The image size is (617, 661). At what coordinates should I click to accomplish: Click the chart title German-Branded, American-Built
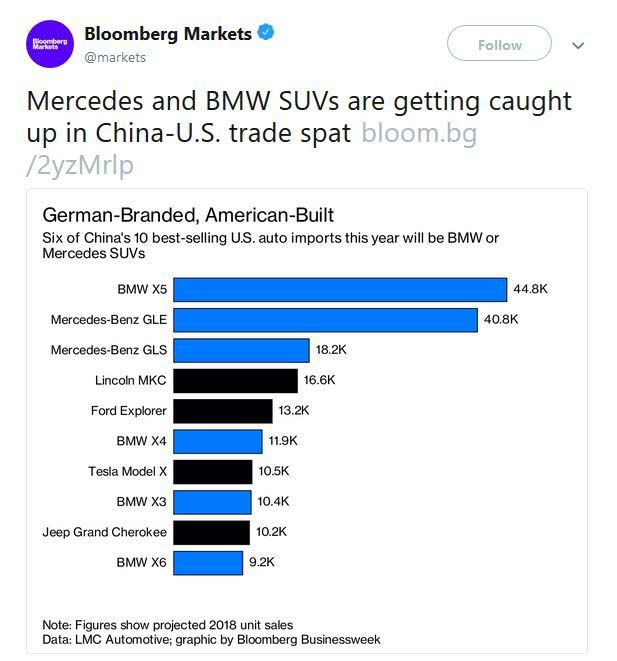(188, 215)
